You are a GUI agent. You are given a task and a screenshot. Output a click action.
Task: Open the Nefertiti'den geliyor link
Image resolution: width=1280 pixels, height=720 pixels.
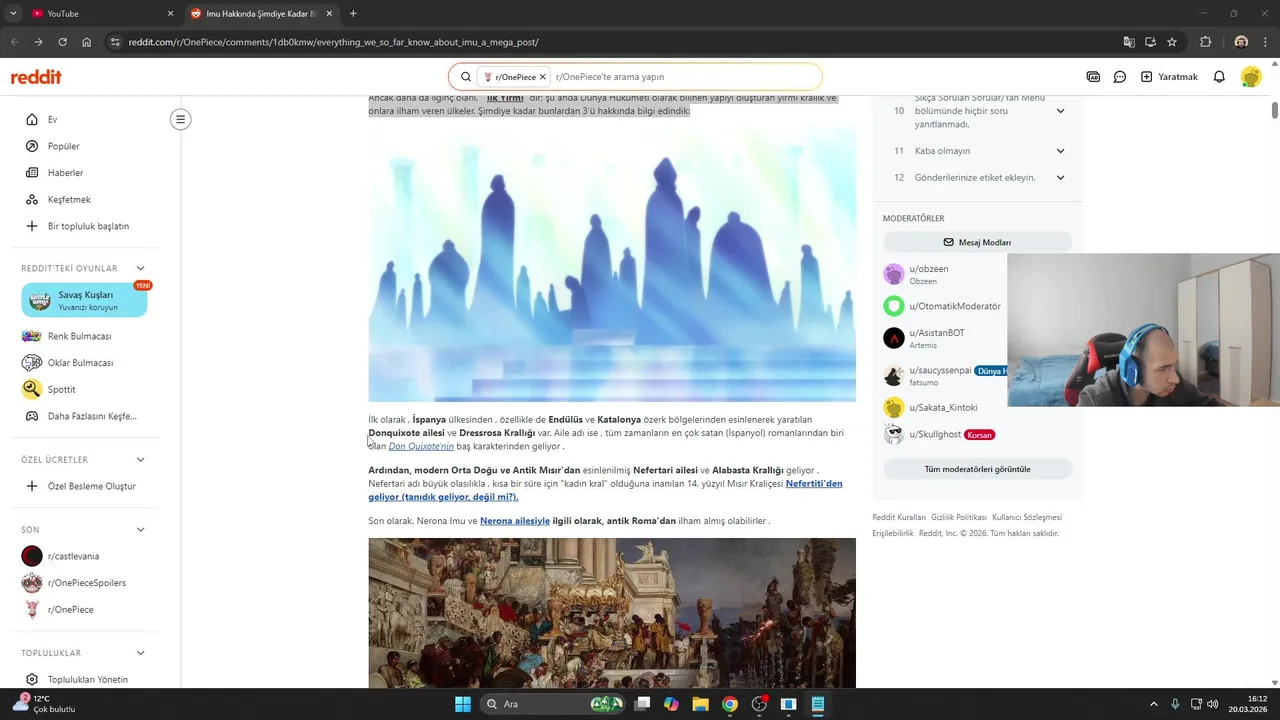click(605, 490)
